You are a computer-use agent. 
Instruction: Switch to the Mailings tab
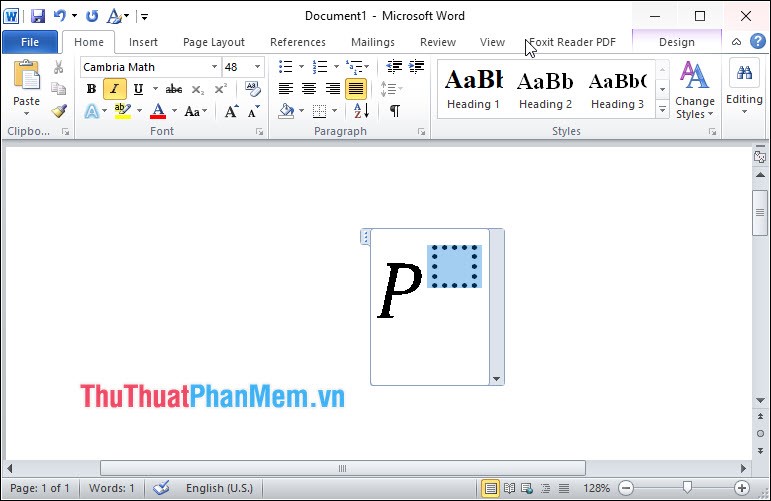pyautogui.click(x=373, y=42)
